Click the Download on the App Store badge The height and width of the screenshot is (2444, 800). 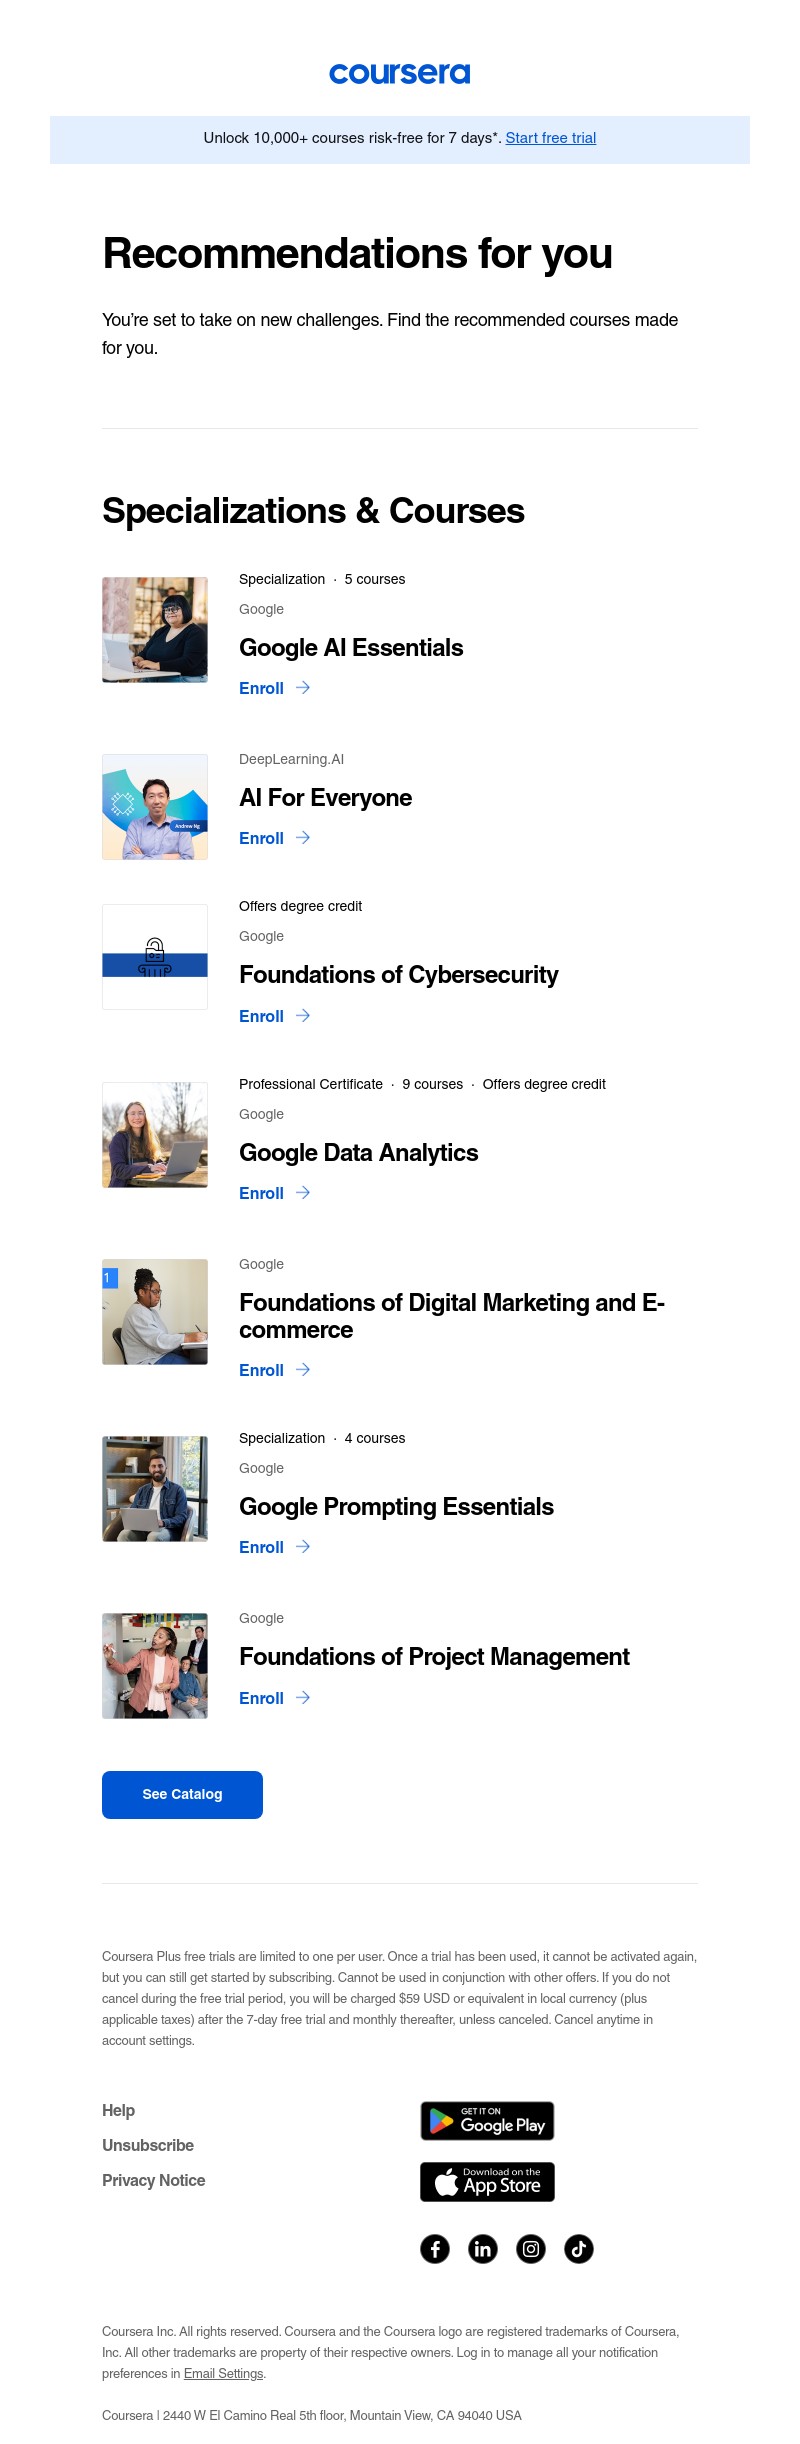pyautogui.click(x=486, y=2182)
